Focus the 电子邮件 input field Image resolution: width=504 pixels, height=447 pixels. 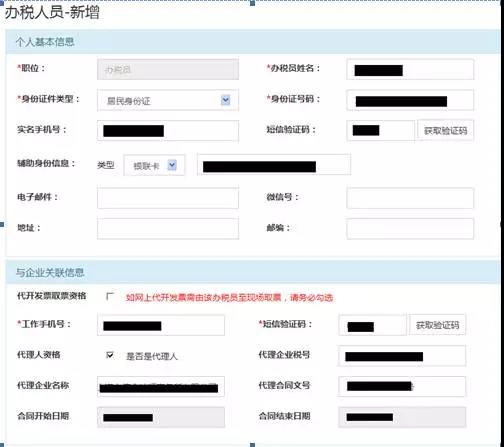pos(168,198)
